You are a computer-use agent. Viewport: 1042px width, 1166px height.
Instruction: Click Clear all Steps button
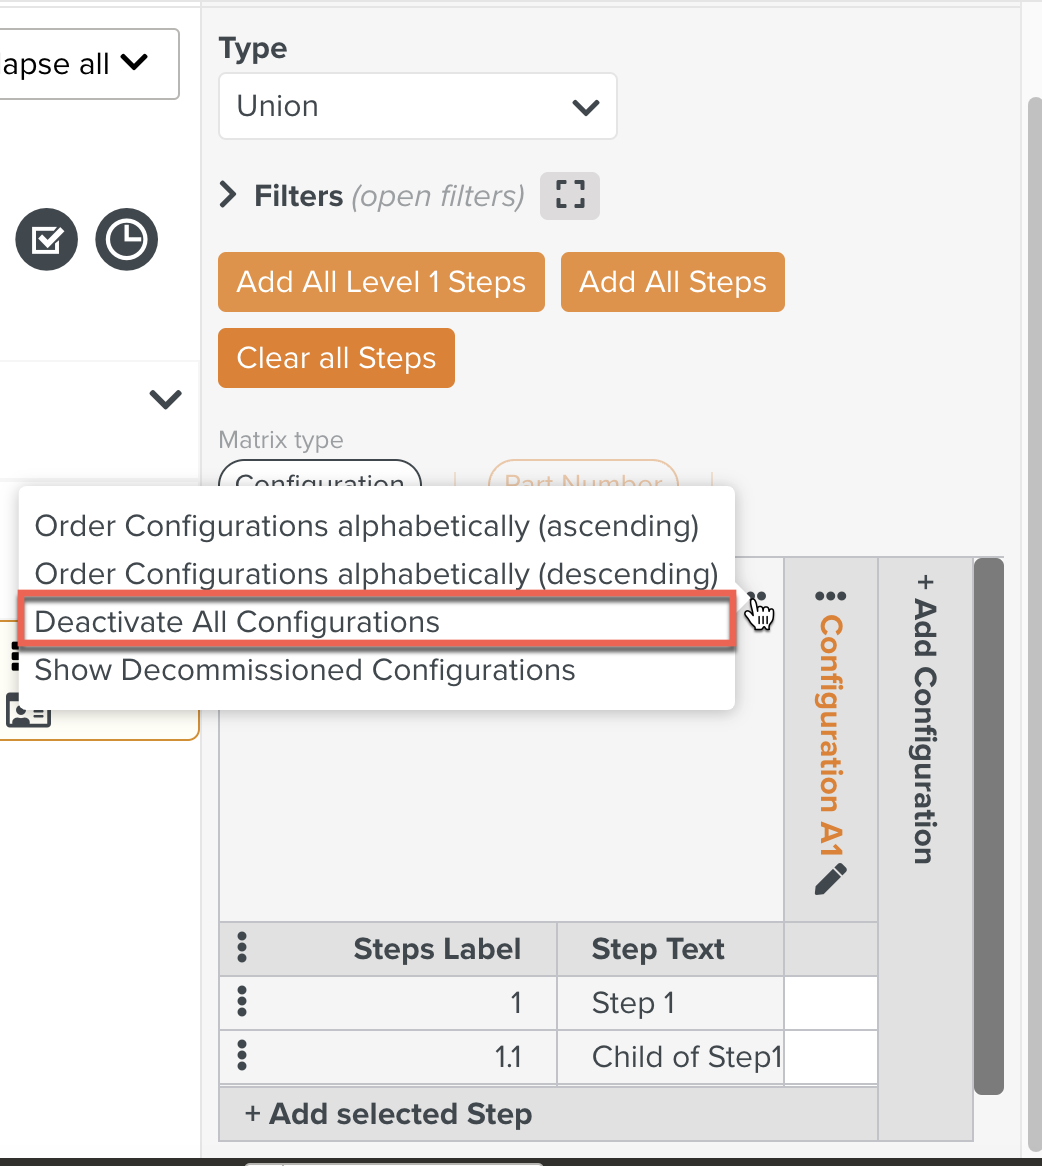[x=336, y=358]
